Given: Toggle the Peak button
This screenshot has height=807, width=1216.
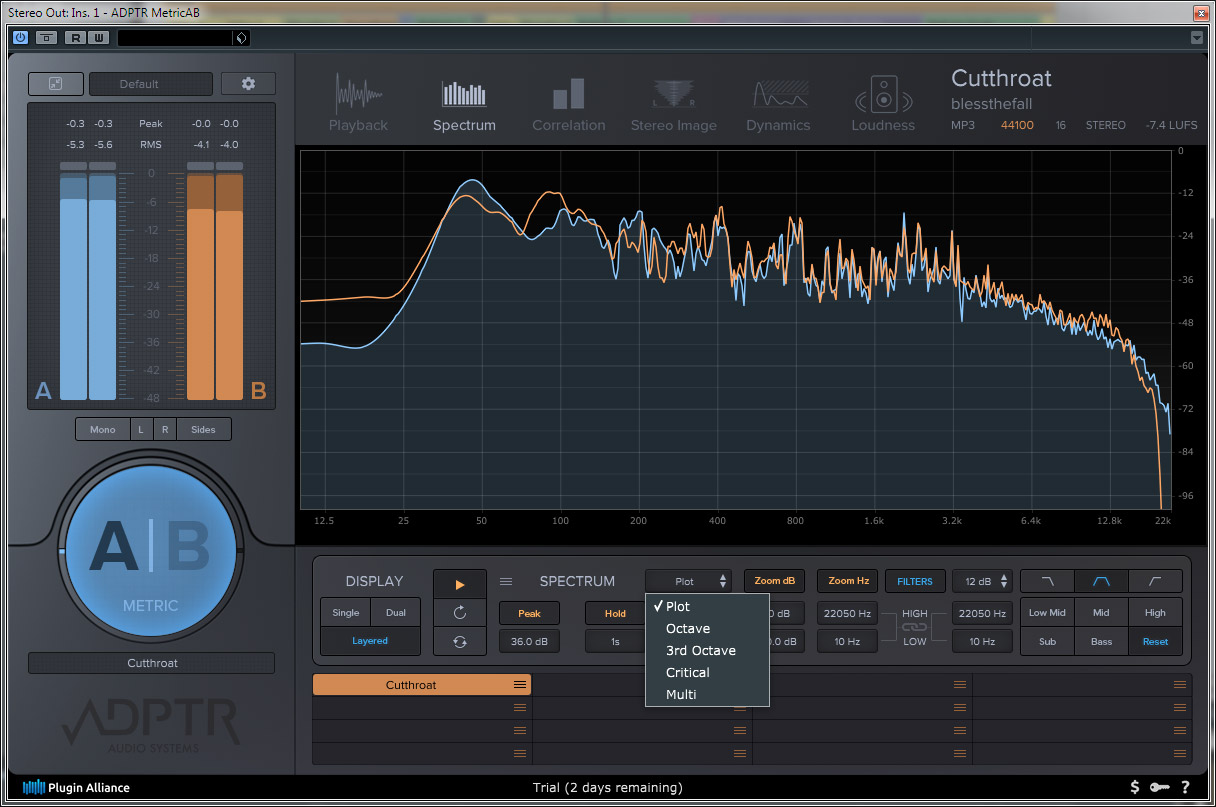Looking at the screenshot, I should 529,613.
